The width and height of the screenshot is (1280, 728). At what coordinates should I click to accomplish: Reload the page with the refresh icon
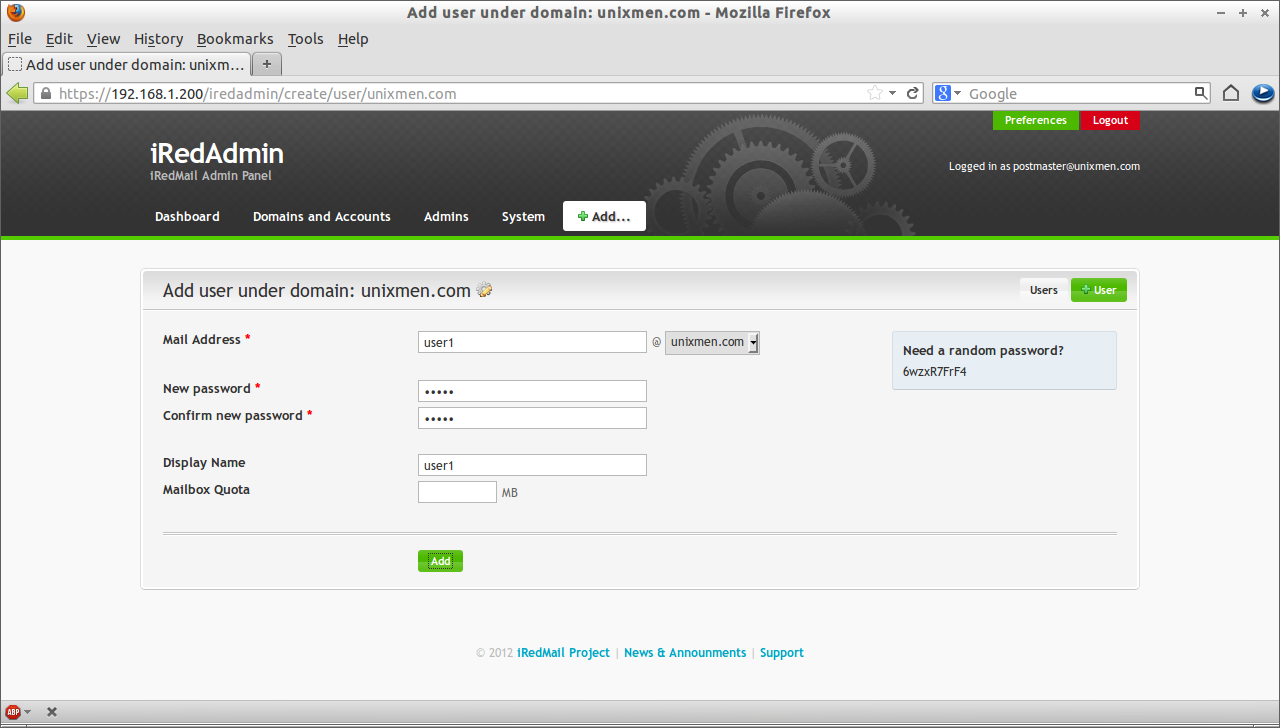point(913,93)
